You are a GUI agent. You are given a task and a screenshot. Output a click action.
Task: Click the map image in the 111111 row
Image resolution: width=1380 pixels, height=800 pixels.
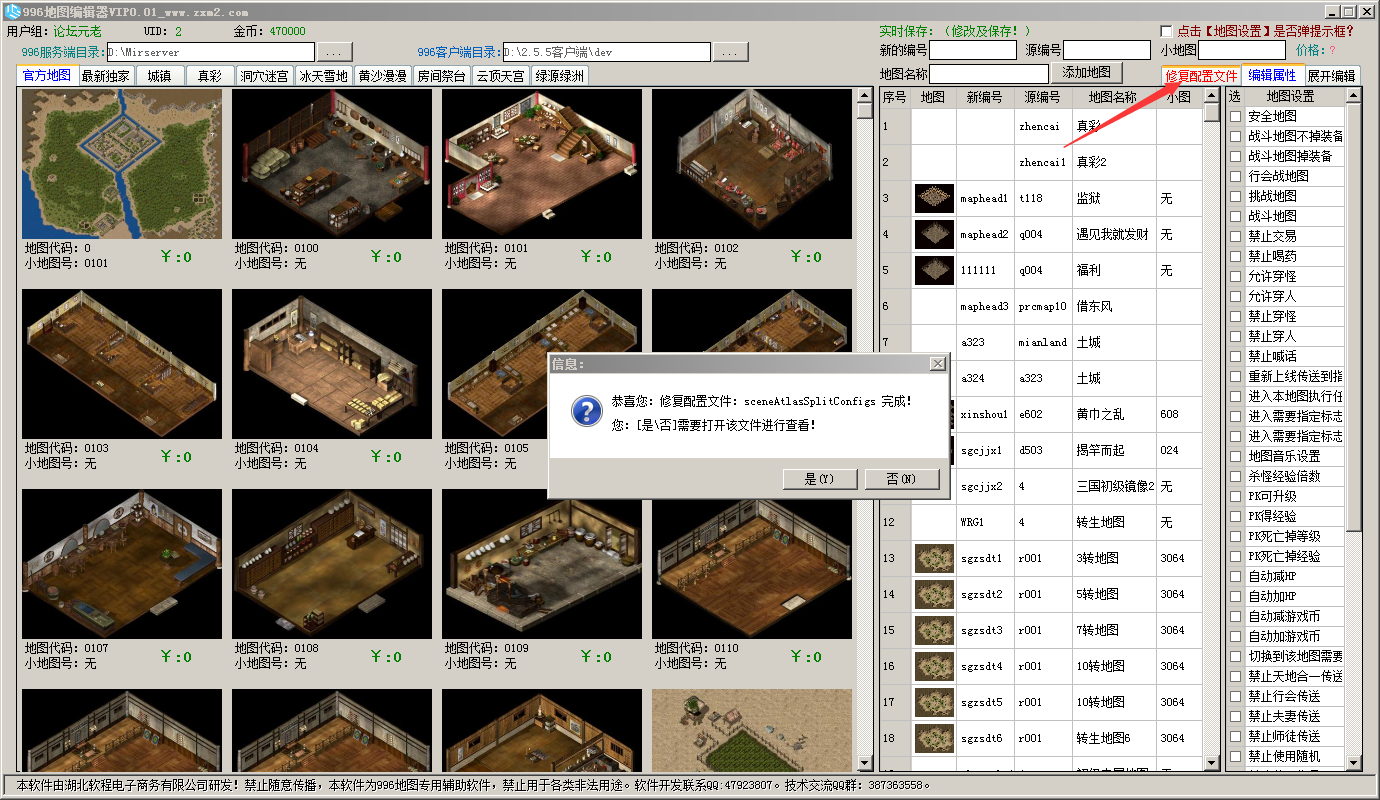pyautogui.click(x=934, y=270)
